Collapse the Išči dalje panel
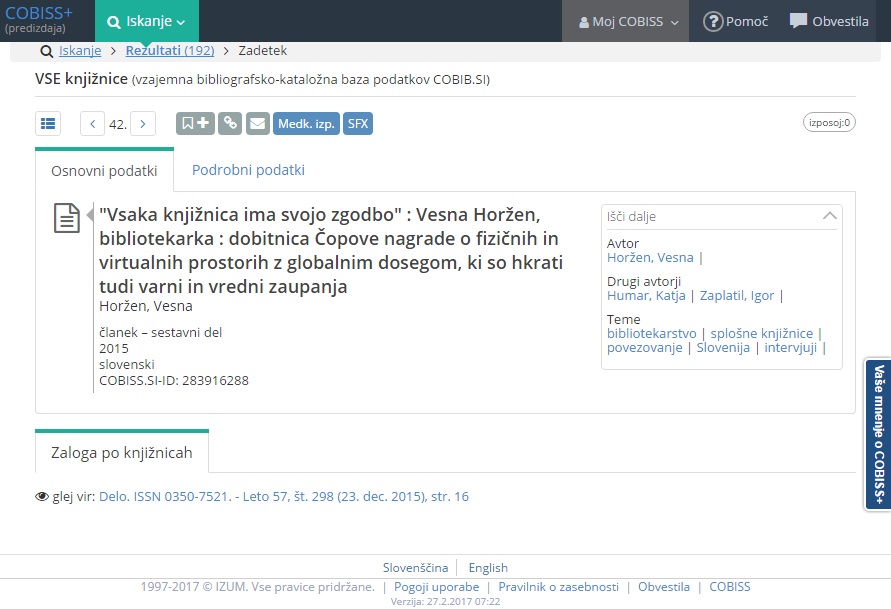 pyautogui.click(x=829, y=215)
